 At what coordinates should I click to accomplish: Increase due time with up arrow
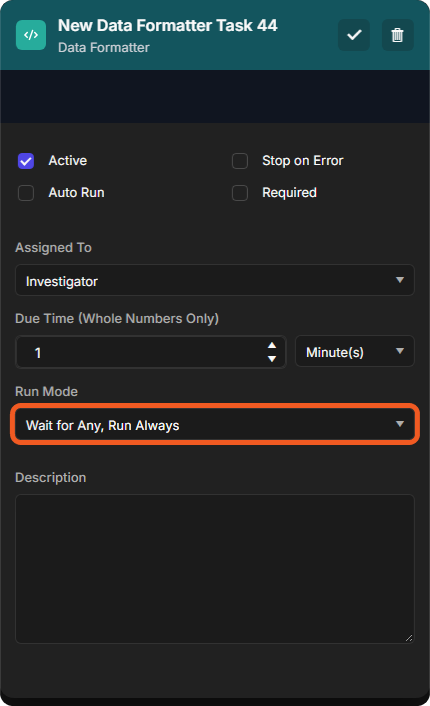click(x=272, y=345)
